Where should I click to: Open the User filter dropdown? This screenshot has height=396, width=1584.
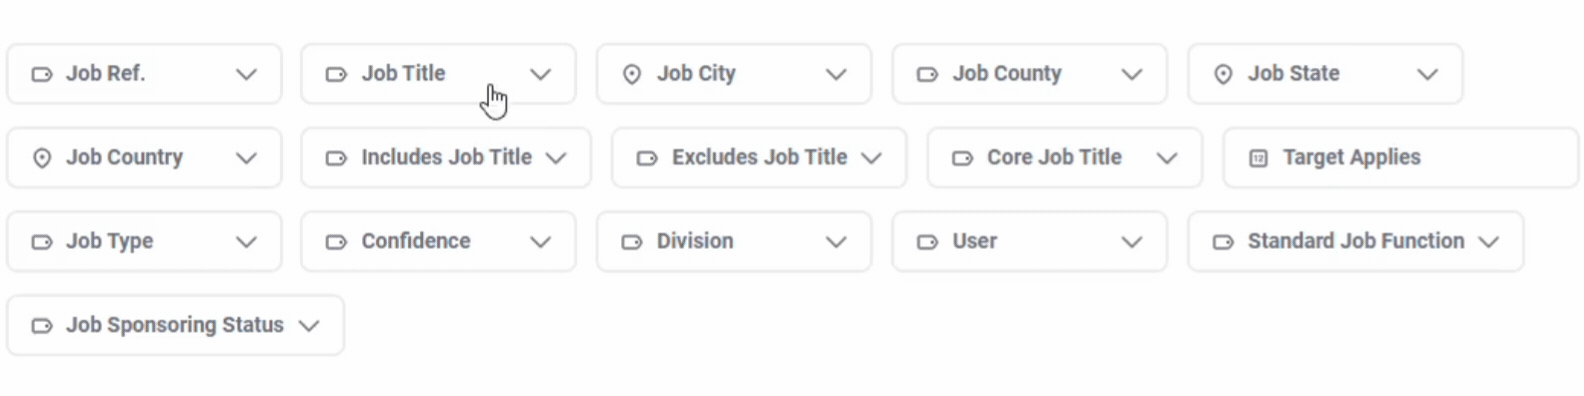[x=1030, y=242]
